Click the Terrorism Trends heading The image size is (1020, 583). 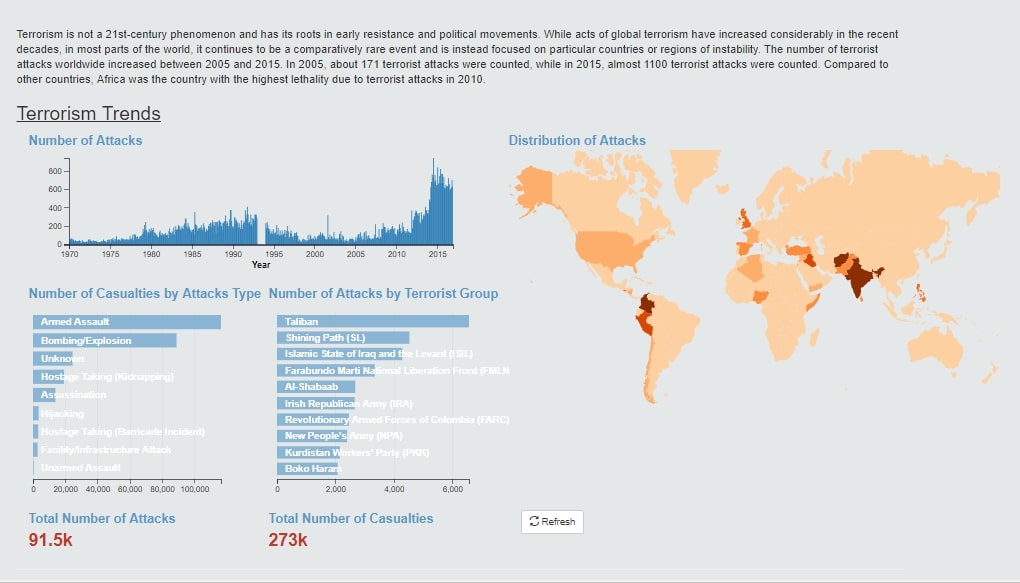[88, 113]
